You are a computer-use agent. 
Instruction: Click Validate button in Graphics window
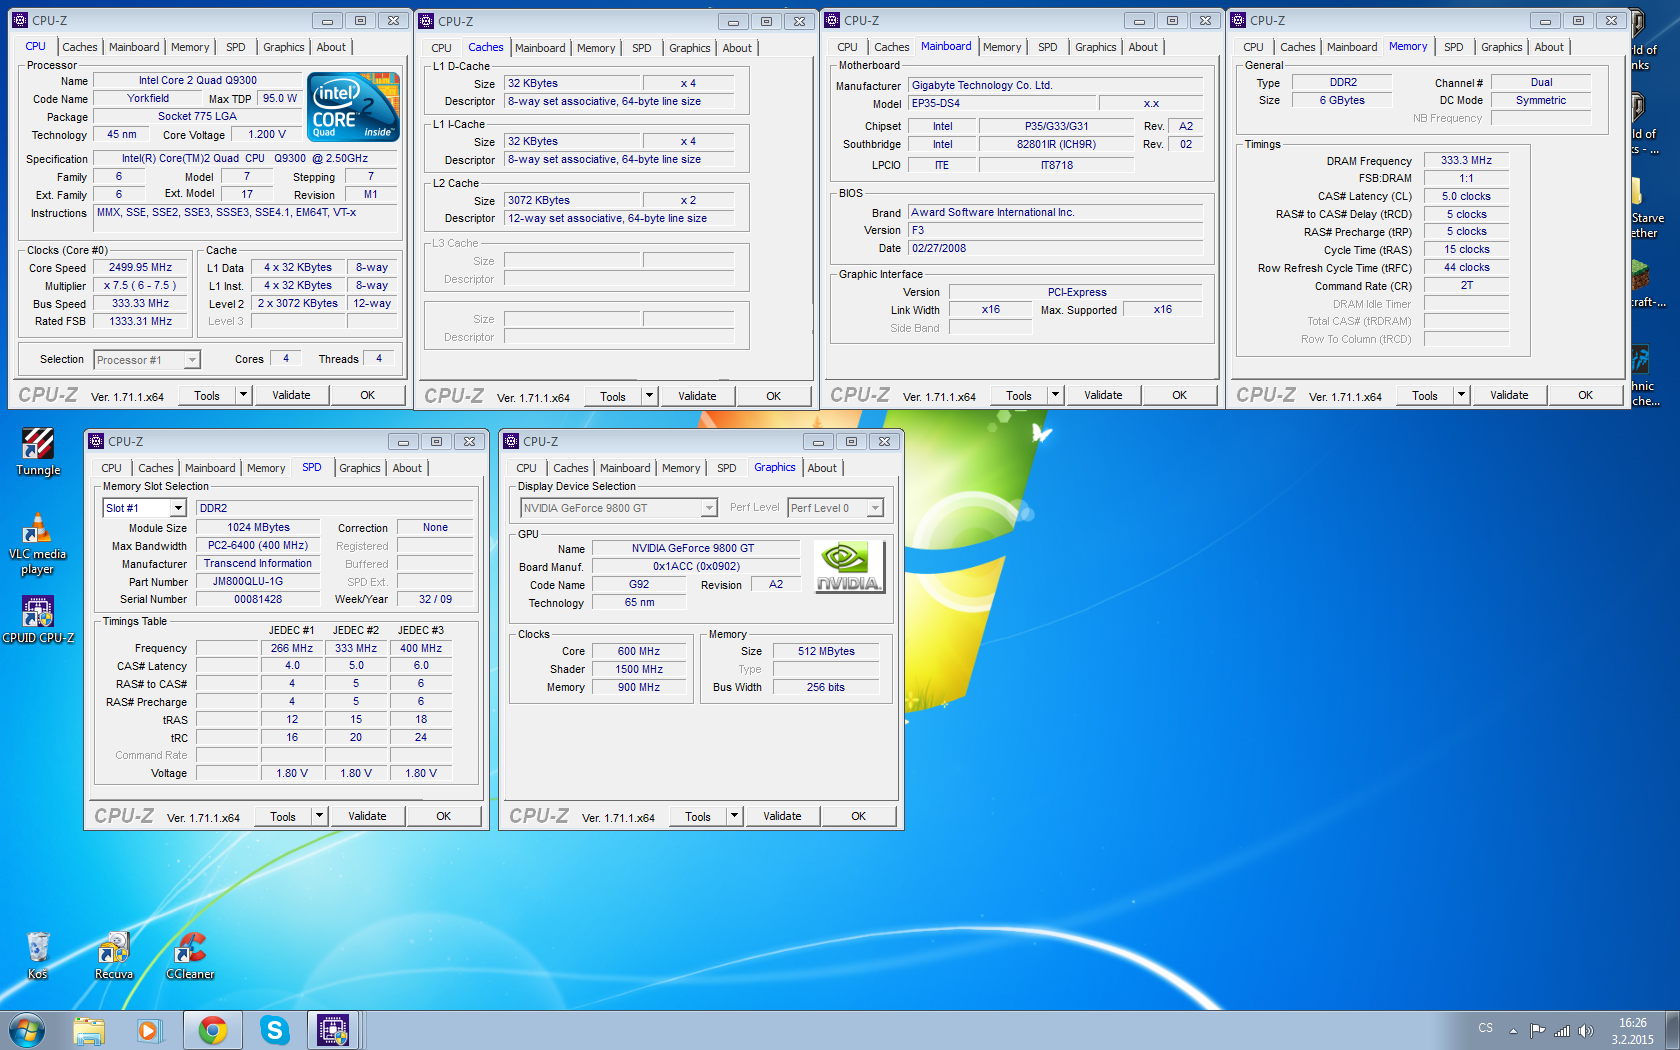click(x=782, y=816)
